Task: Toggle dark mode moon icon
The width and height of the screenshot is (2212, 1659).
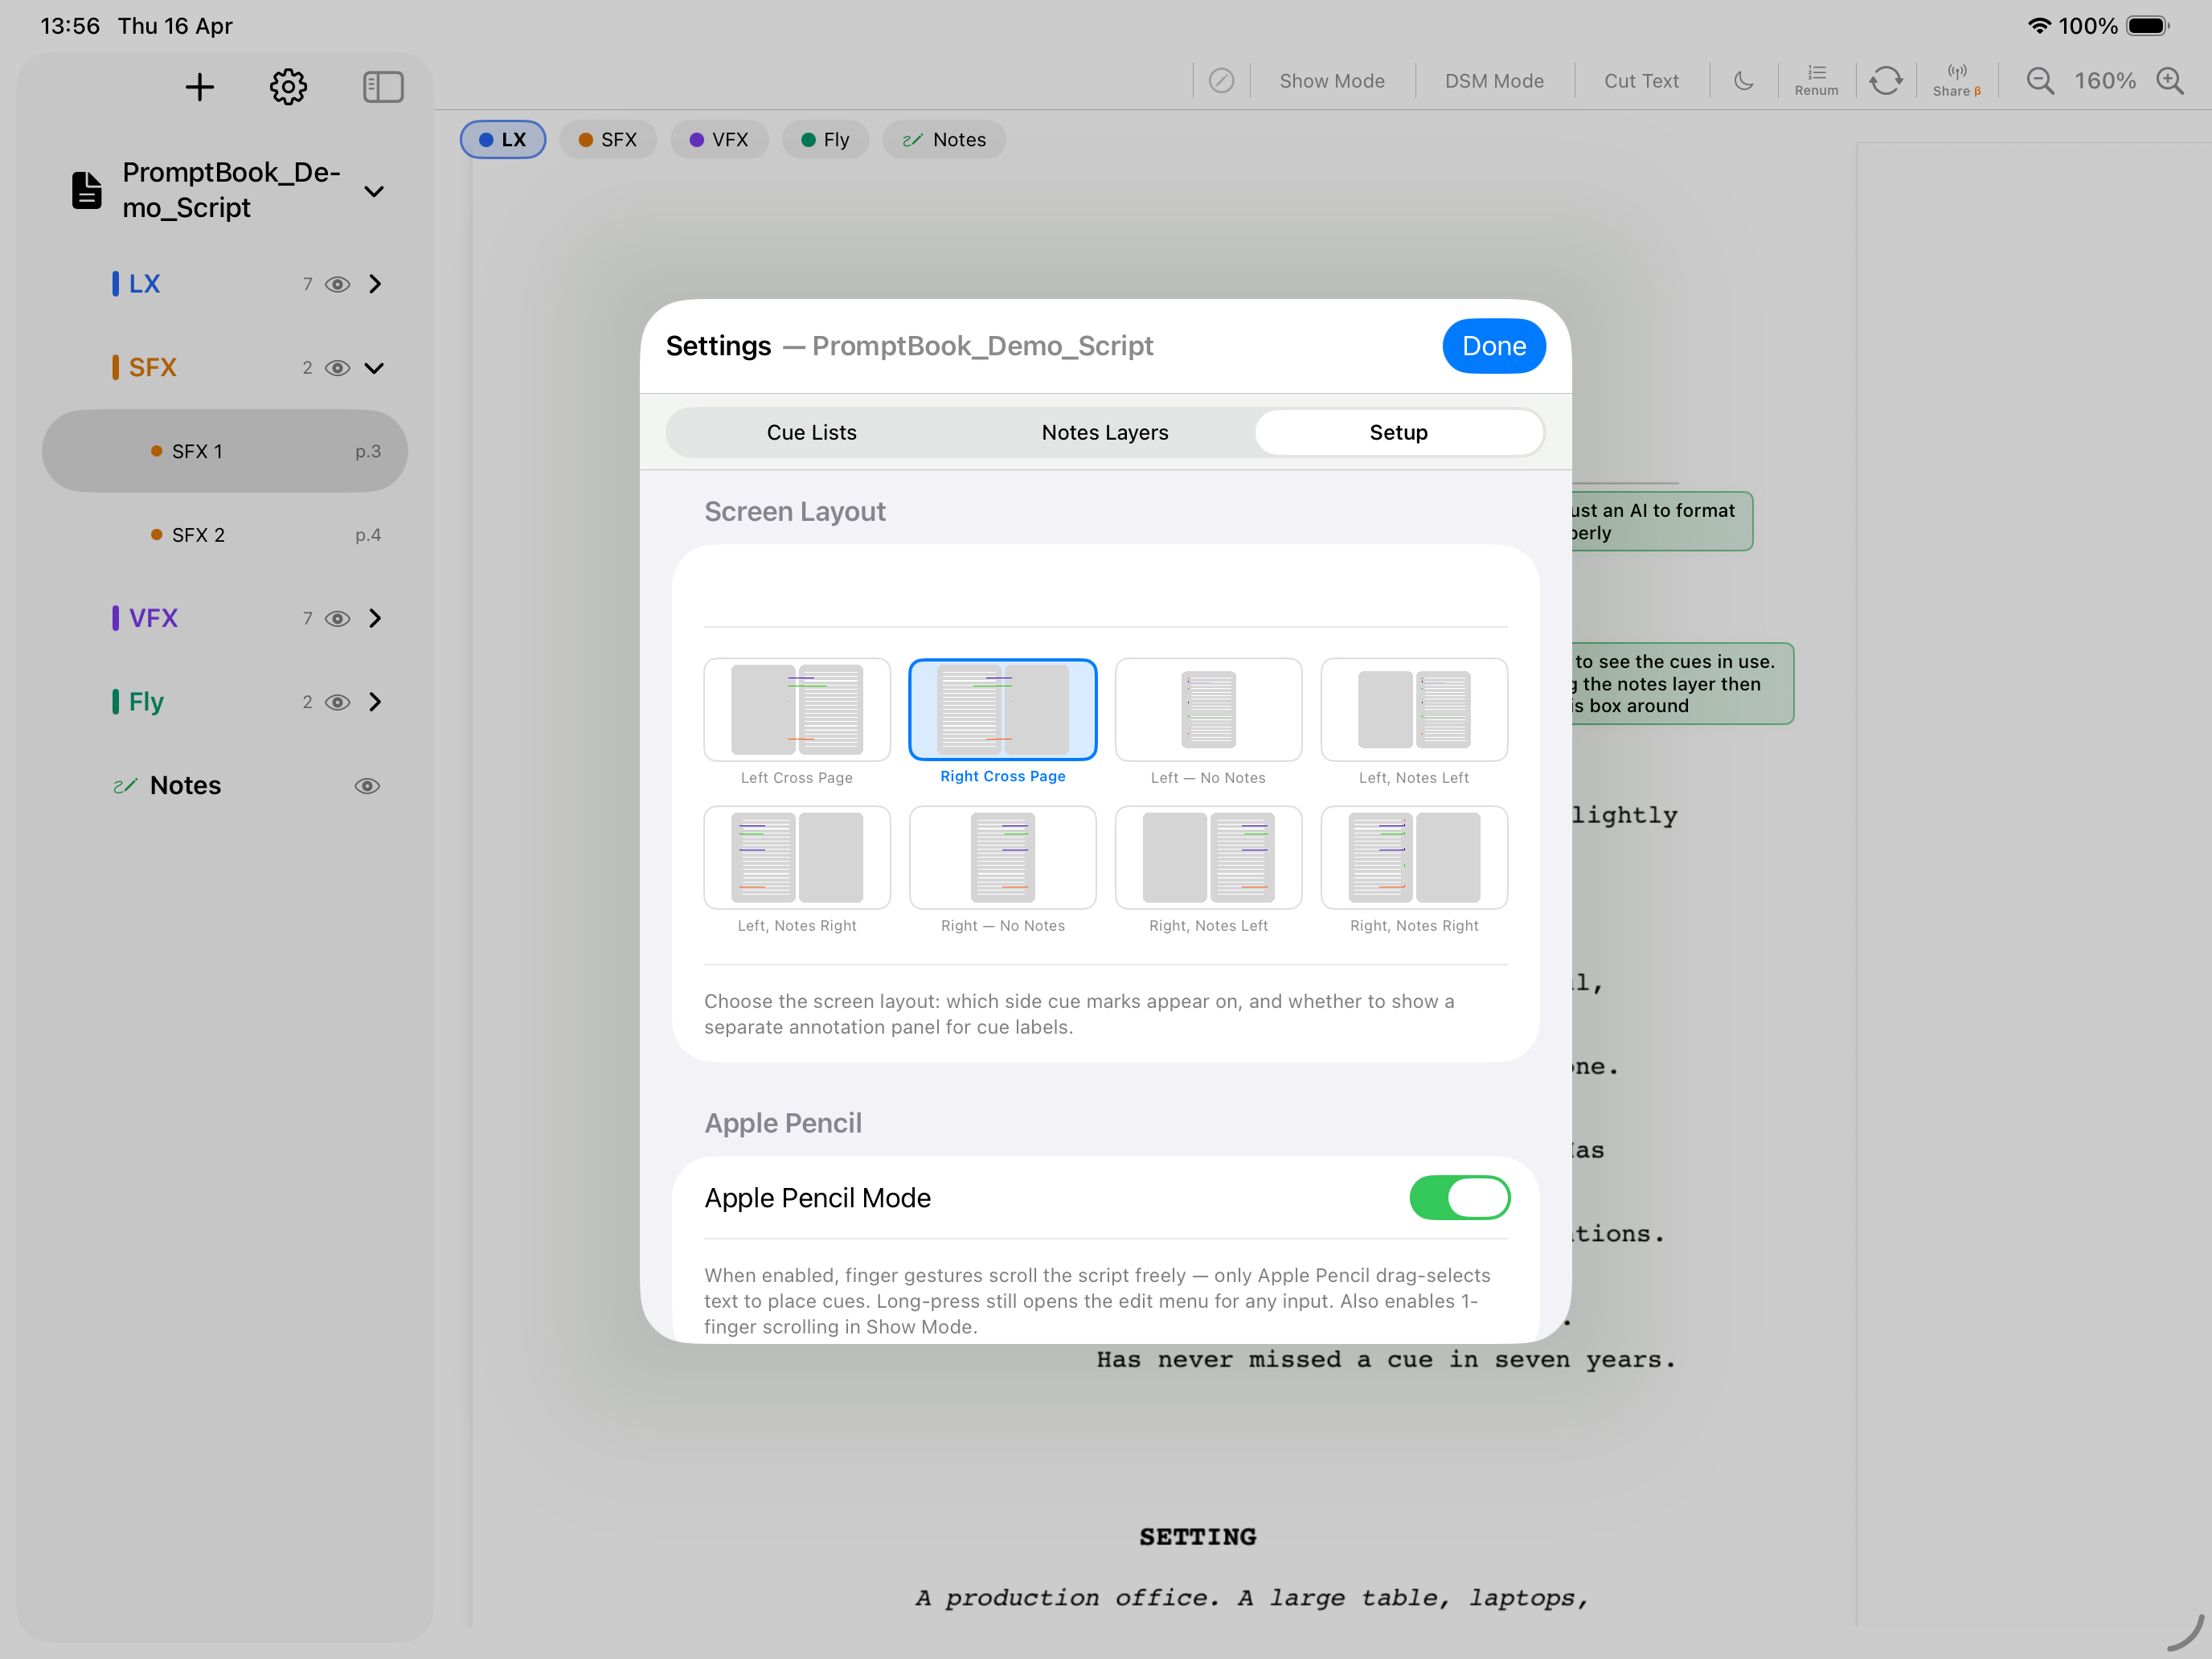Action: point(1744,80)
